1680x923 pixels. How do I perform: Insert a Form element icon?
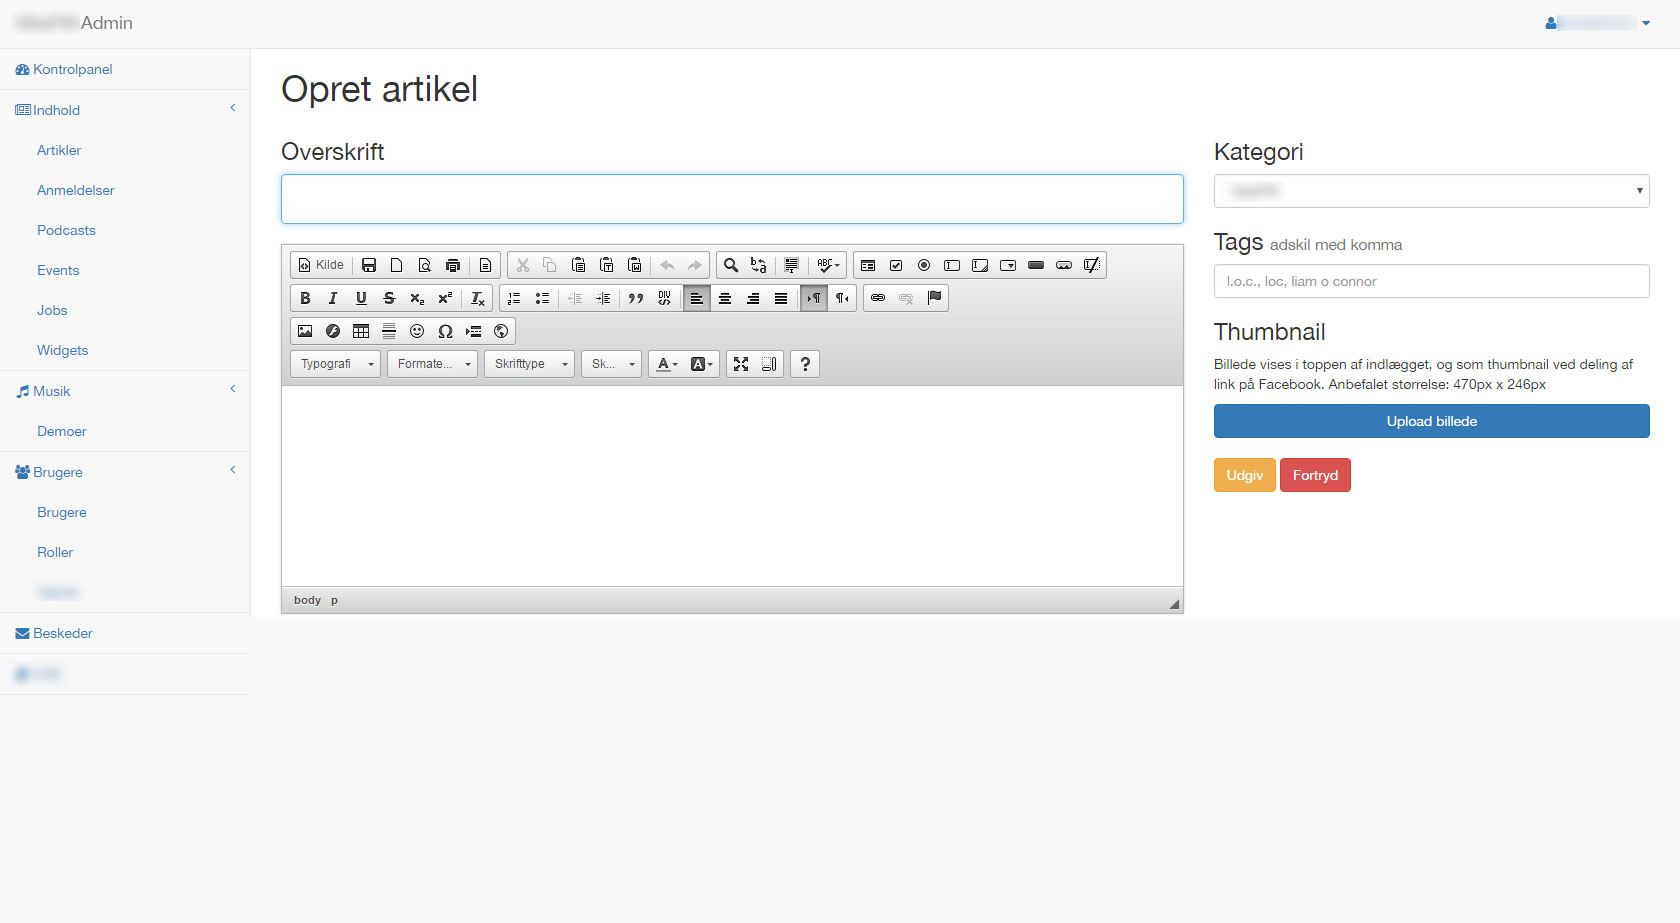(868, 265)
